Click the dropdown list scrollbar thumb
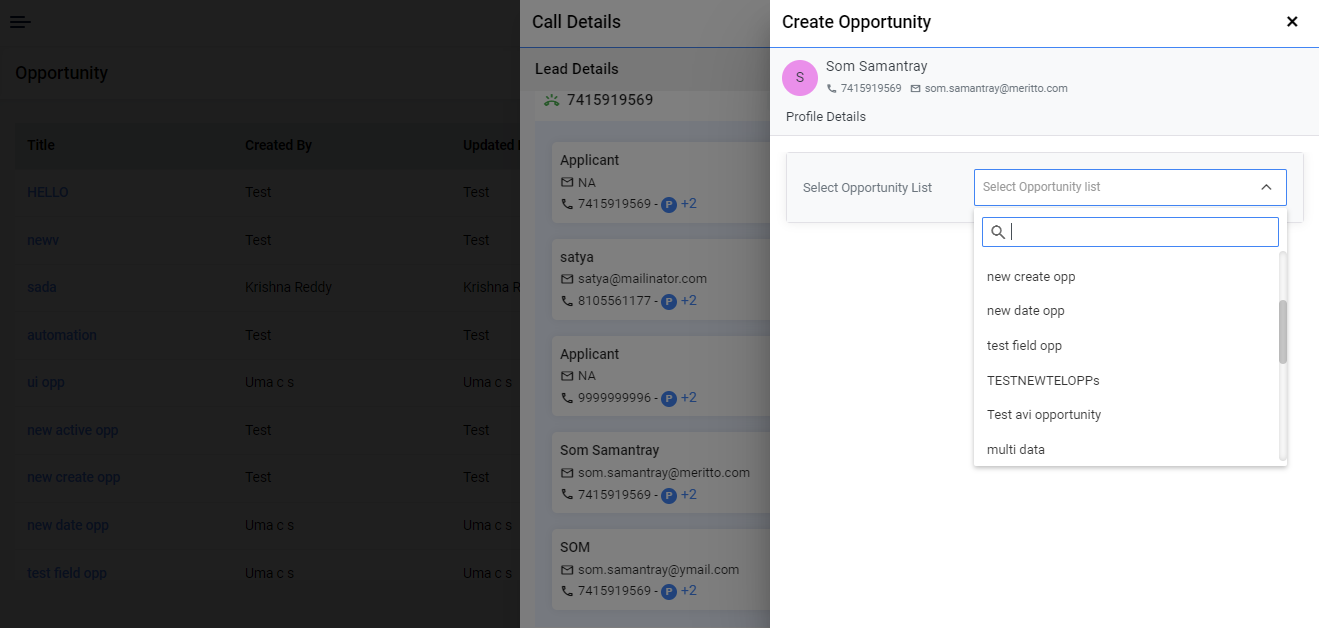Viewport: 1319px width, 628px height. tap(1283, 331)
